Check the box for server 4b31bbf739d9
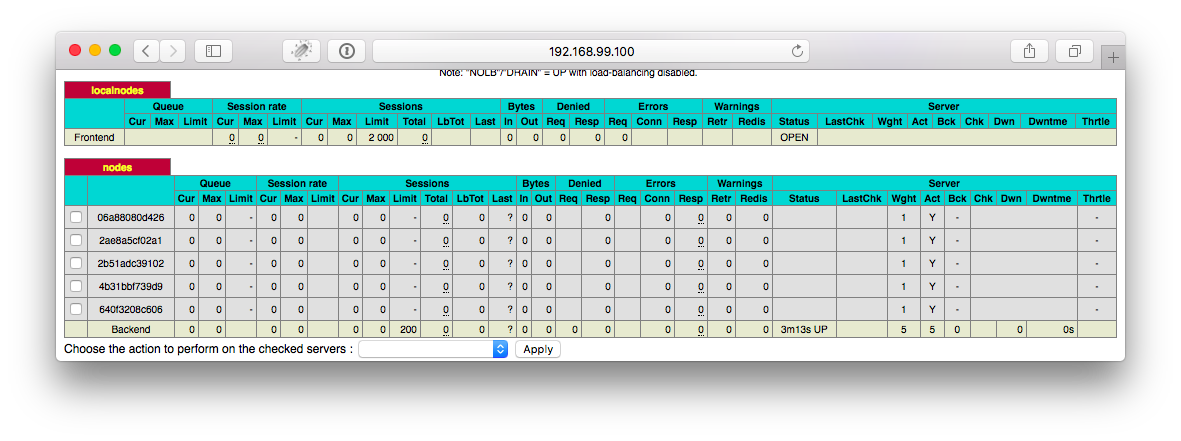This screenshot has height=441, width=1181. [x=76, y=286]
